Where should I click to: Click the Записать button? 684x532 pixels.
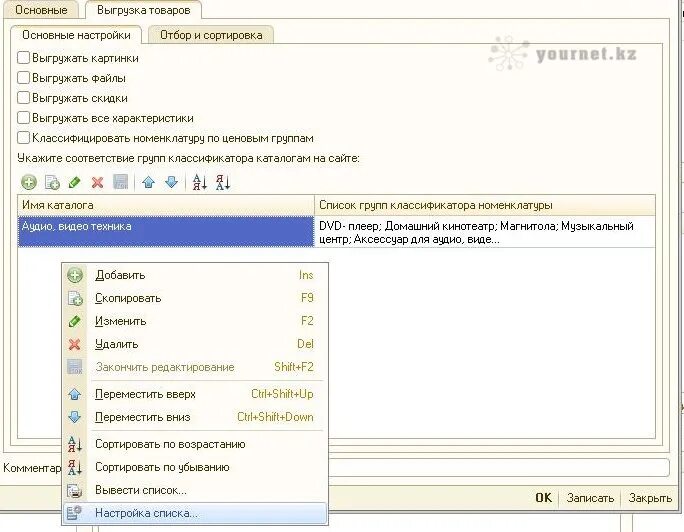click(x=590, y=498)
